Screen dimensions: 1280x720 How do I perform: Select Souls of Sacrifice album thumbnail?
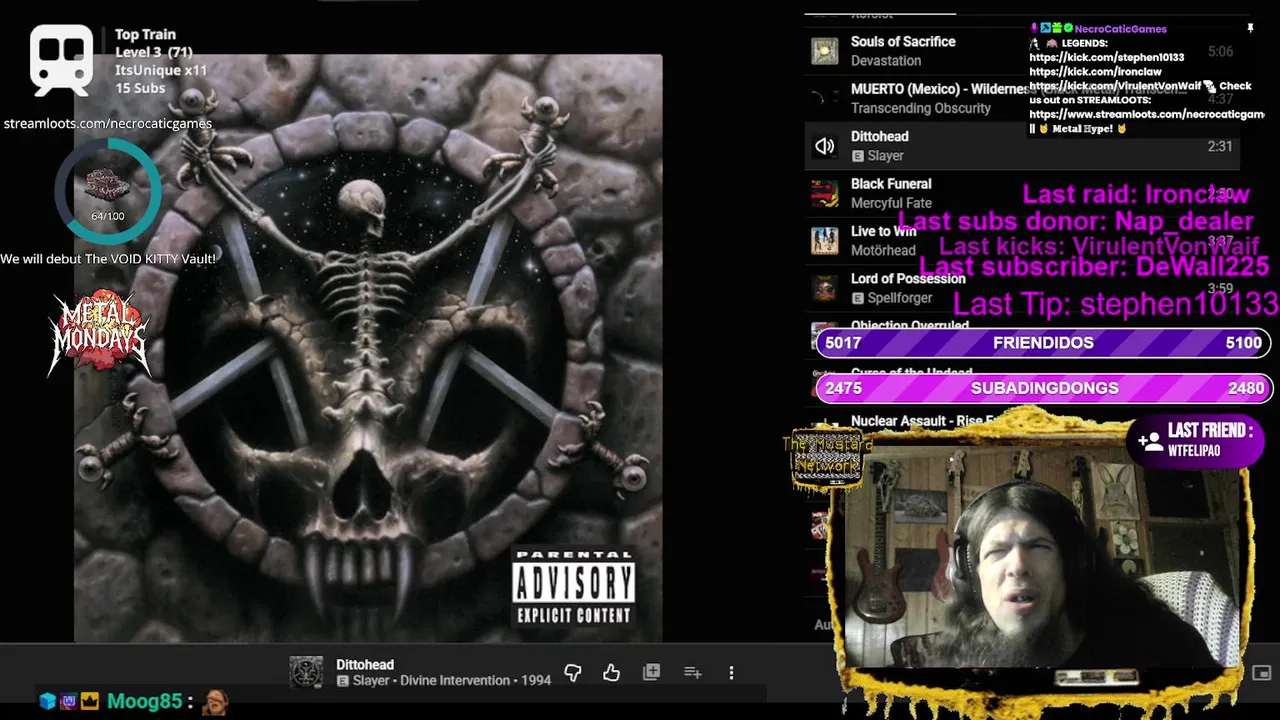tap(825, 51)
